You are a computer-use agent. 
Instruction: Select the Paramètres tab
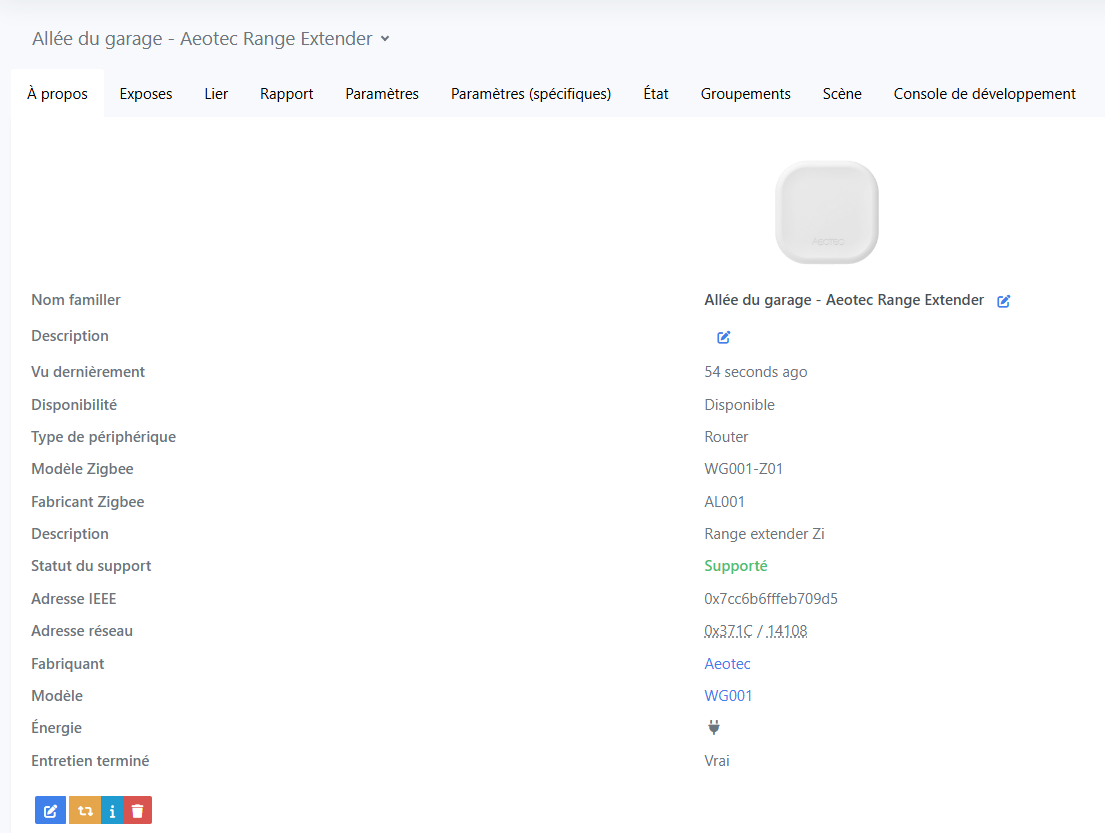[x=382, y=94]
